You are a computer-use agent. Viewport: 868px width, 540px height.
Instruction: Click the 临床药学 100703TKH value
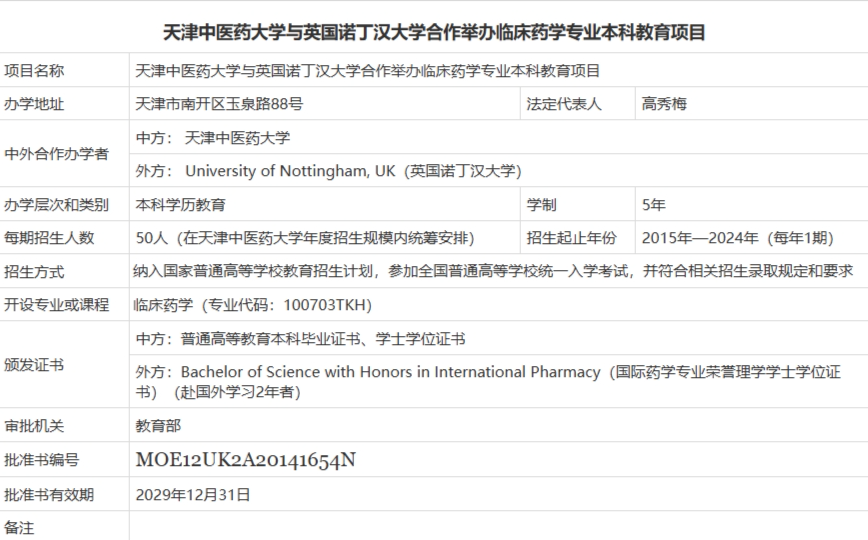252,305
